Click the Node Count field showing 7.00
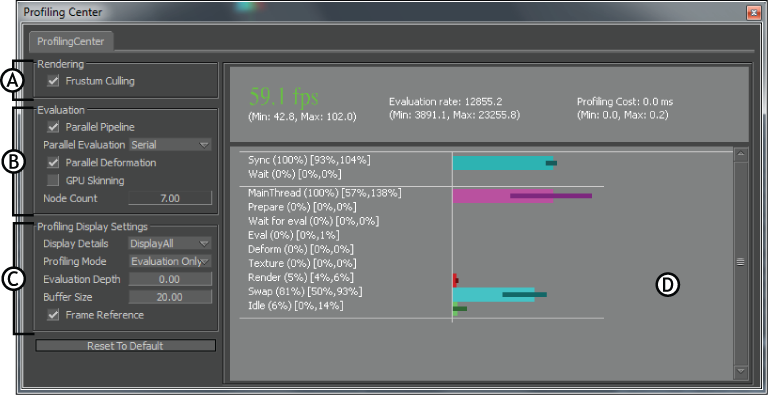 tap(170, 198)
